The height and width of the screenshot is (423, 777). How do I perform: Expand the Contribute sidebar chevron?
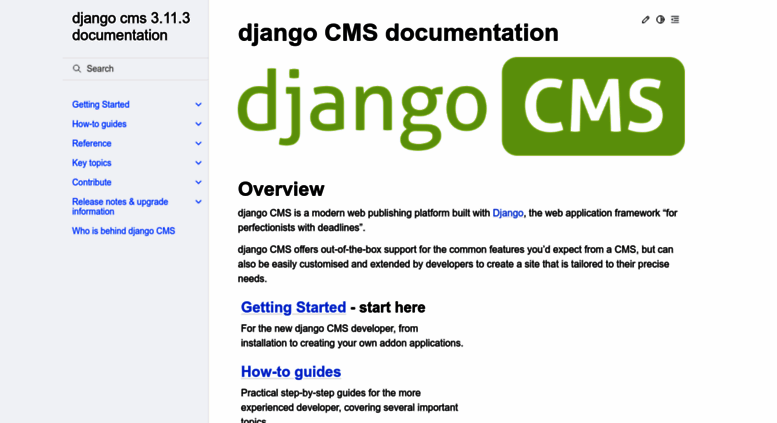point(198,182)
